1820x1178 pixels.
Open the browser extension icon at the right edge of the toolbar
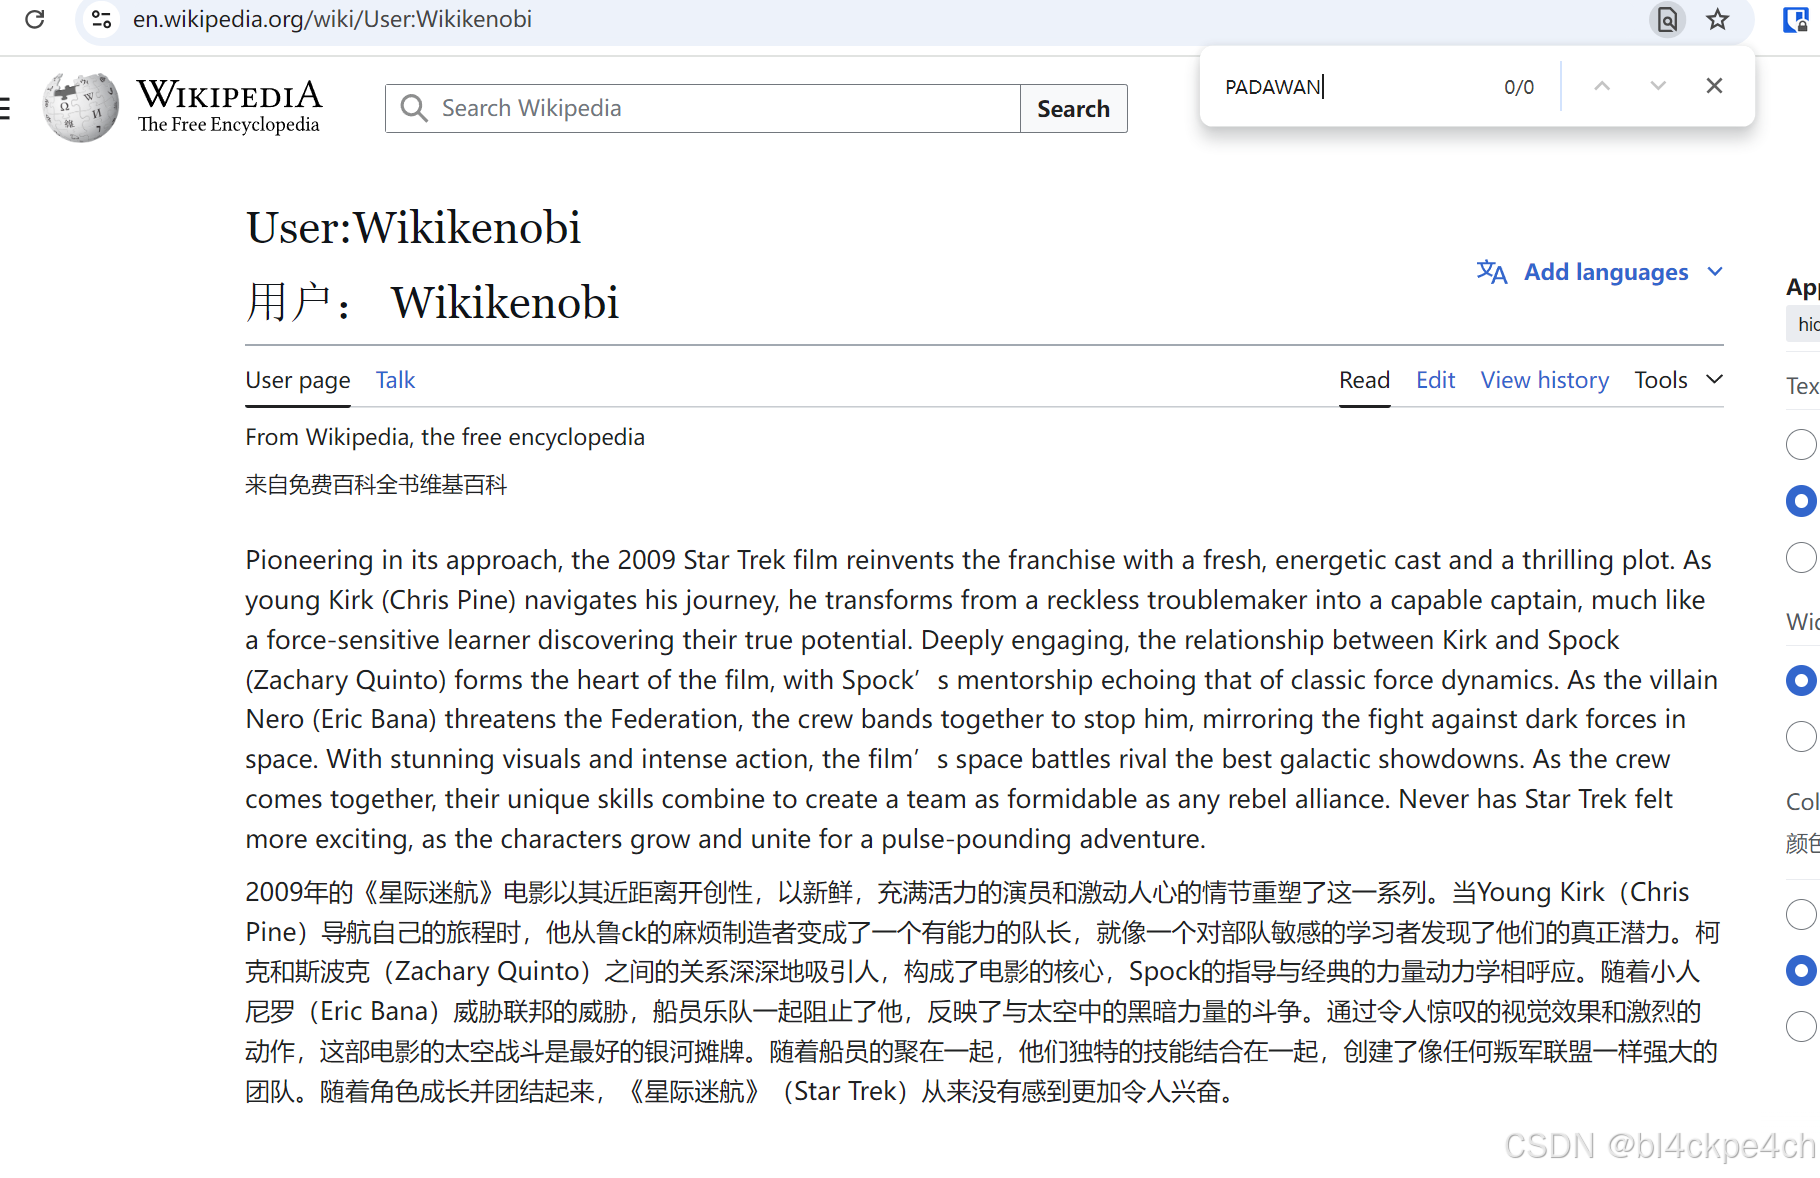point(1797,19)
